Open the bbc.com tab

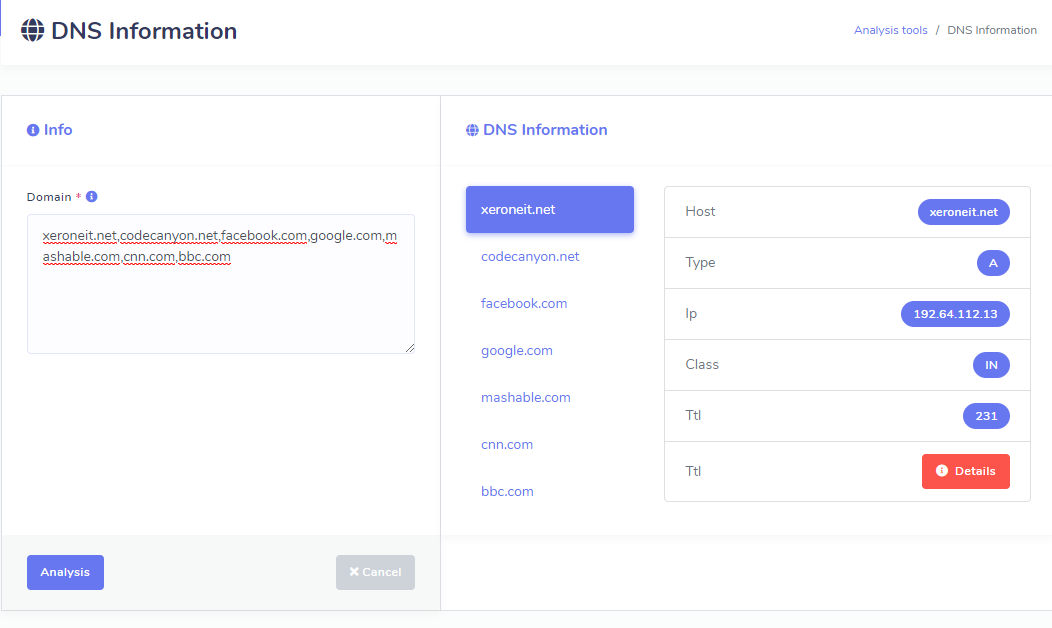(507, 491)
